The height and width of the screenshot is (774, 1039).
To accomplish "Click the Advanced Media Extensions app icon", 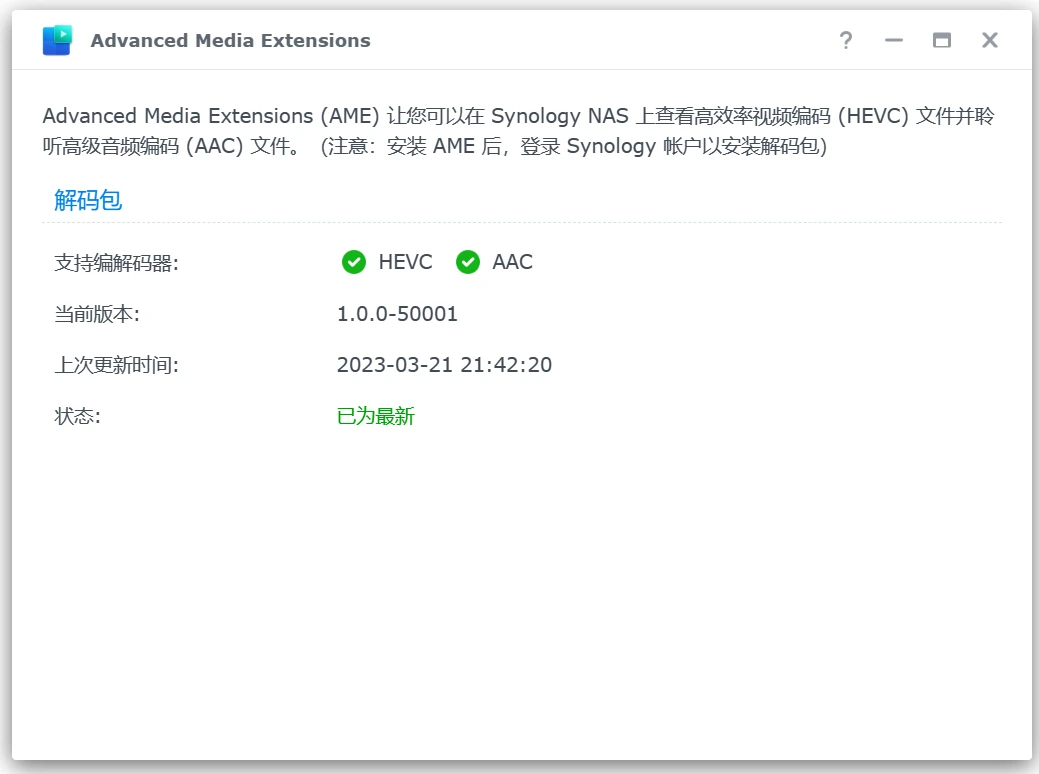I will point(58,40).
